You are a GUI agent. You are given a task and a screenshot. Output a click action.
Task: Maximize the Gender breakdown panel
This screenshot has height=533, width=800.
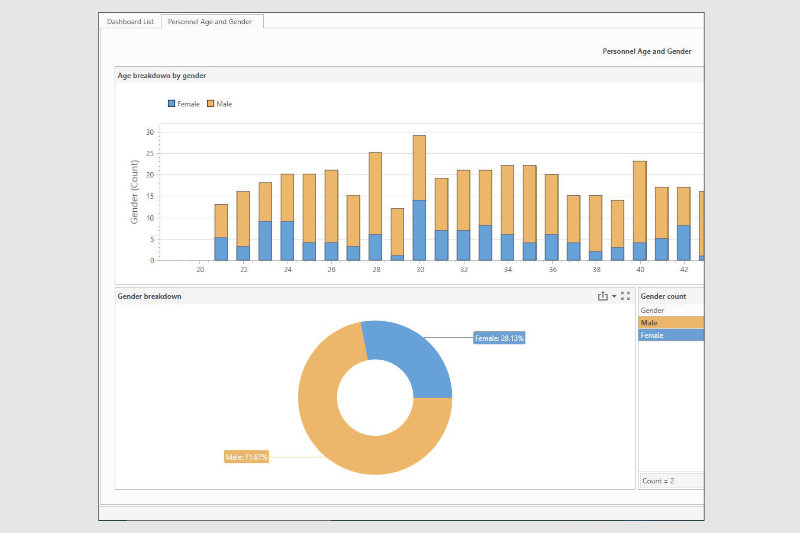(626, 296)
